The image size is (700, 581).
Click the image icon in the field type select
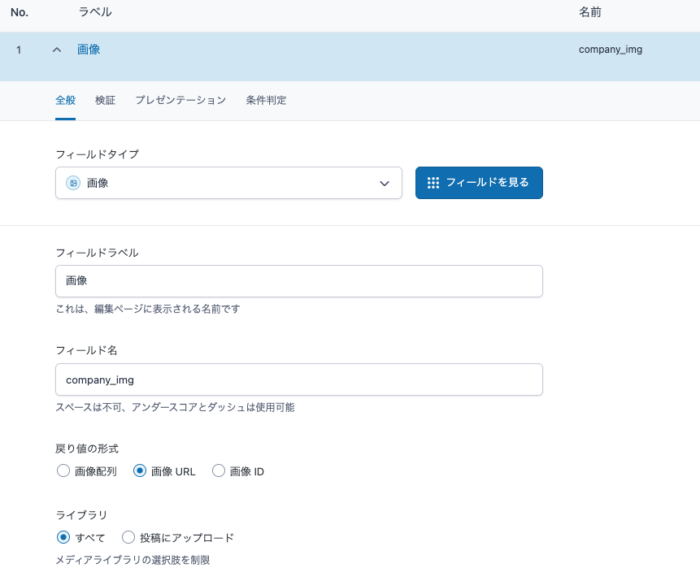[73, 183]
